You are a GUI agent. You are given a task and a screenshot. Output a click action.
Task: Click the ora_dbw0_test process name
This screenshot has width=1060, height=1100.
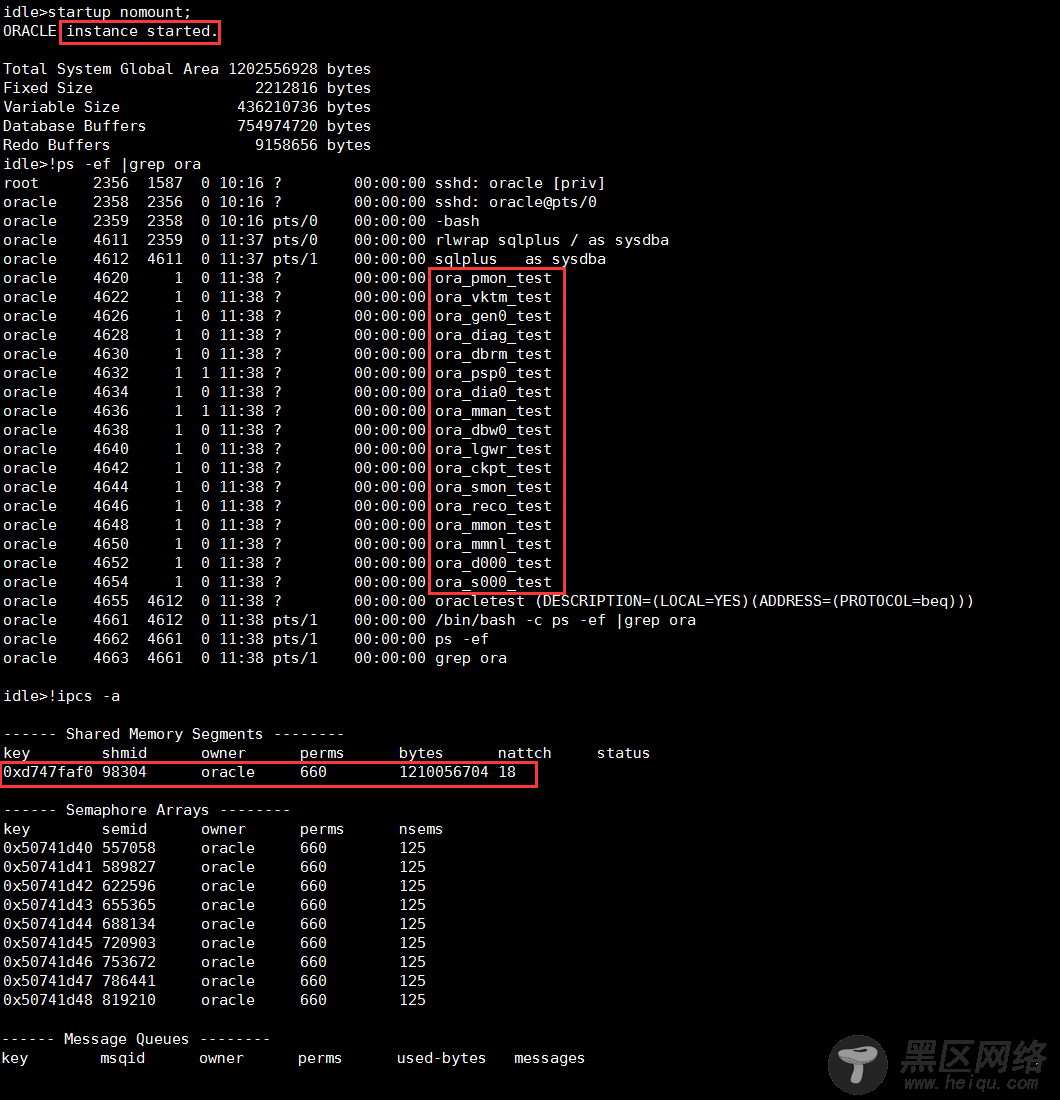493,429
